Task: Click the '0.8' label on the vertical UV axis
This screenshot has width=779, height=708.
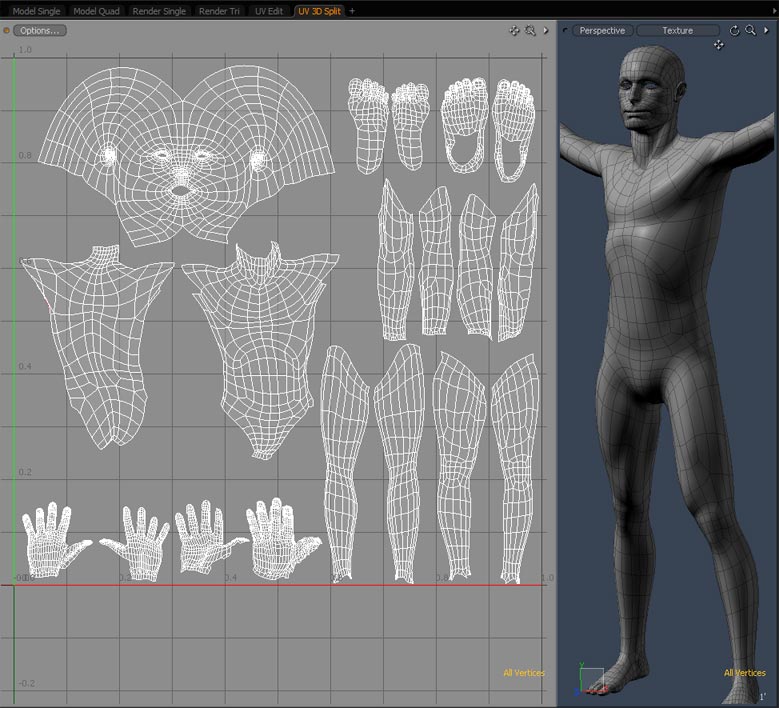Action: (25, 155)
